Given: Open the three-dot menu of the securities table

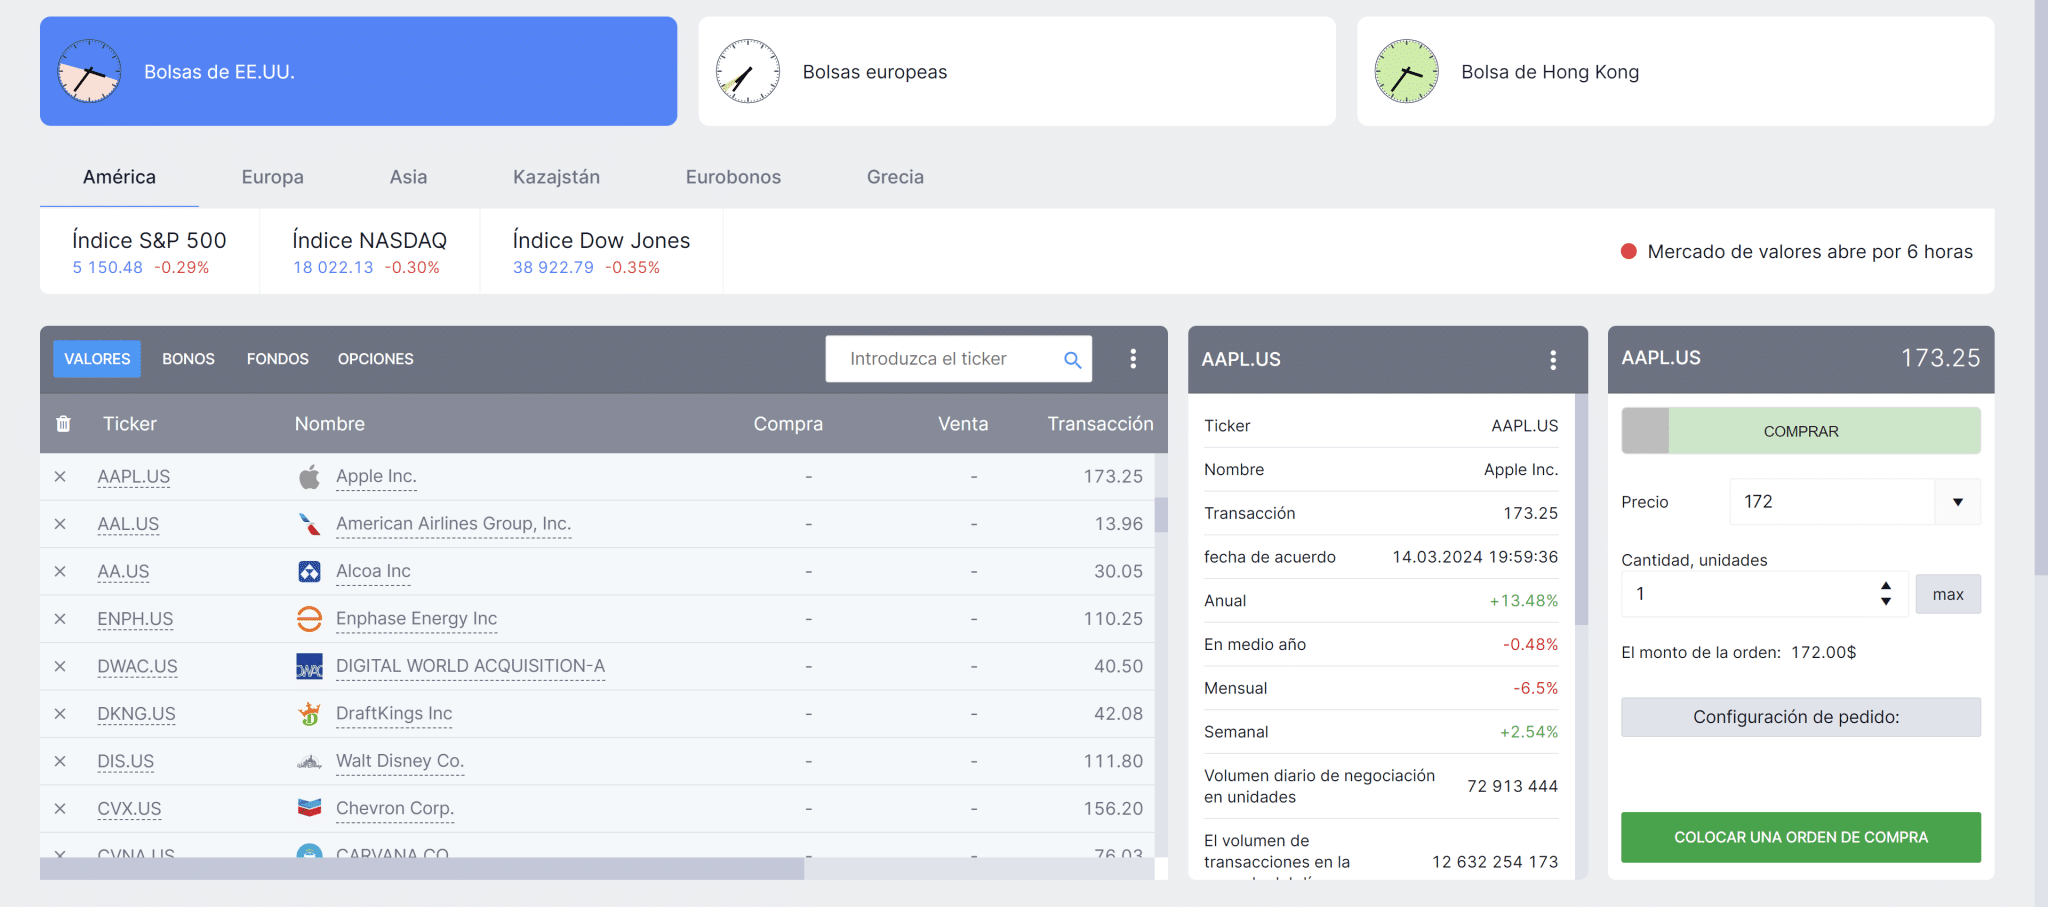Looking at the screenshot, I should [x=1133, y=359].
